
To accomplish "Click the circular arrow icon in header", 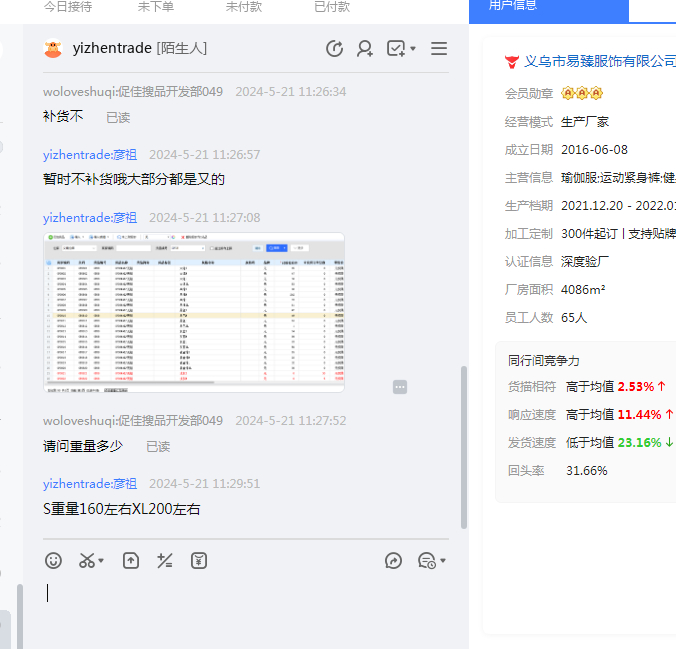I will coord(335,49).
